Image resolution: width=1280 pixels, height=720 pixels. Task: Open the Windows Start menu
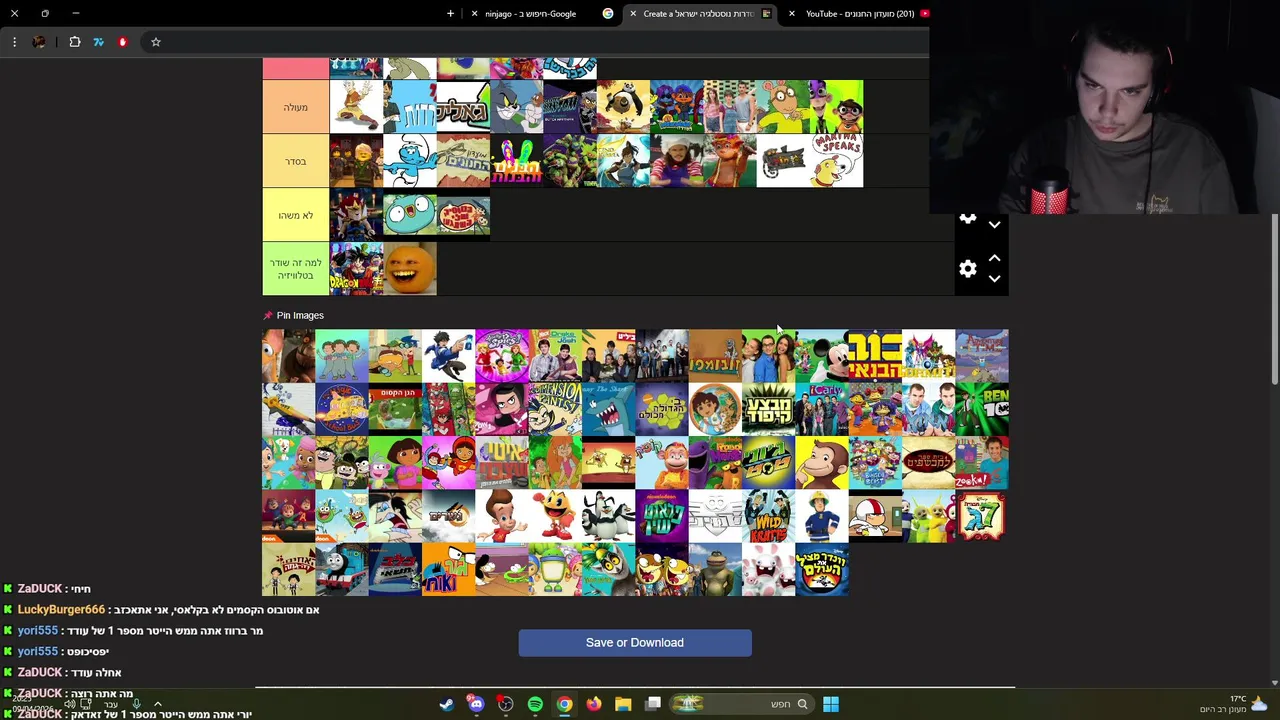coord(831,704)
